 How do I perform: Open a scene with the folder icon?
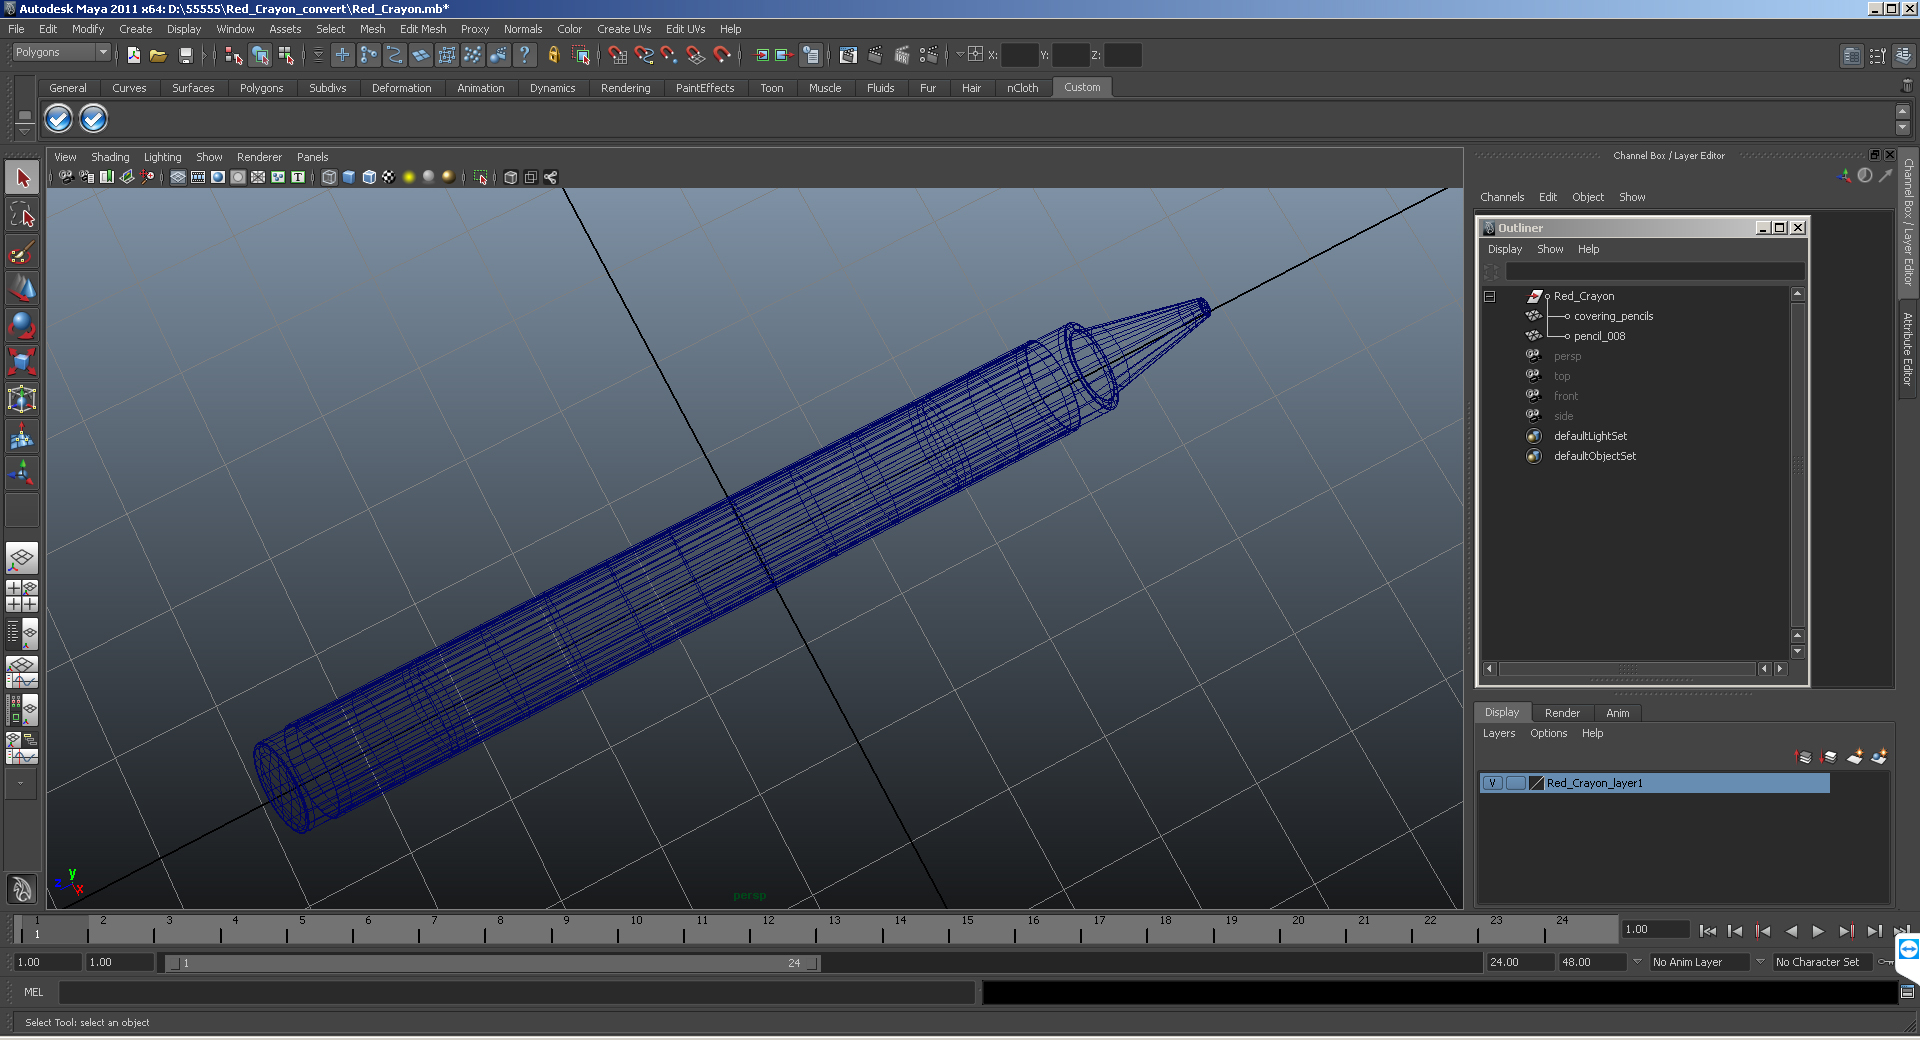click(158, 55)
